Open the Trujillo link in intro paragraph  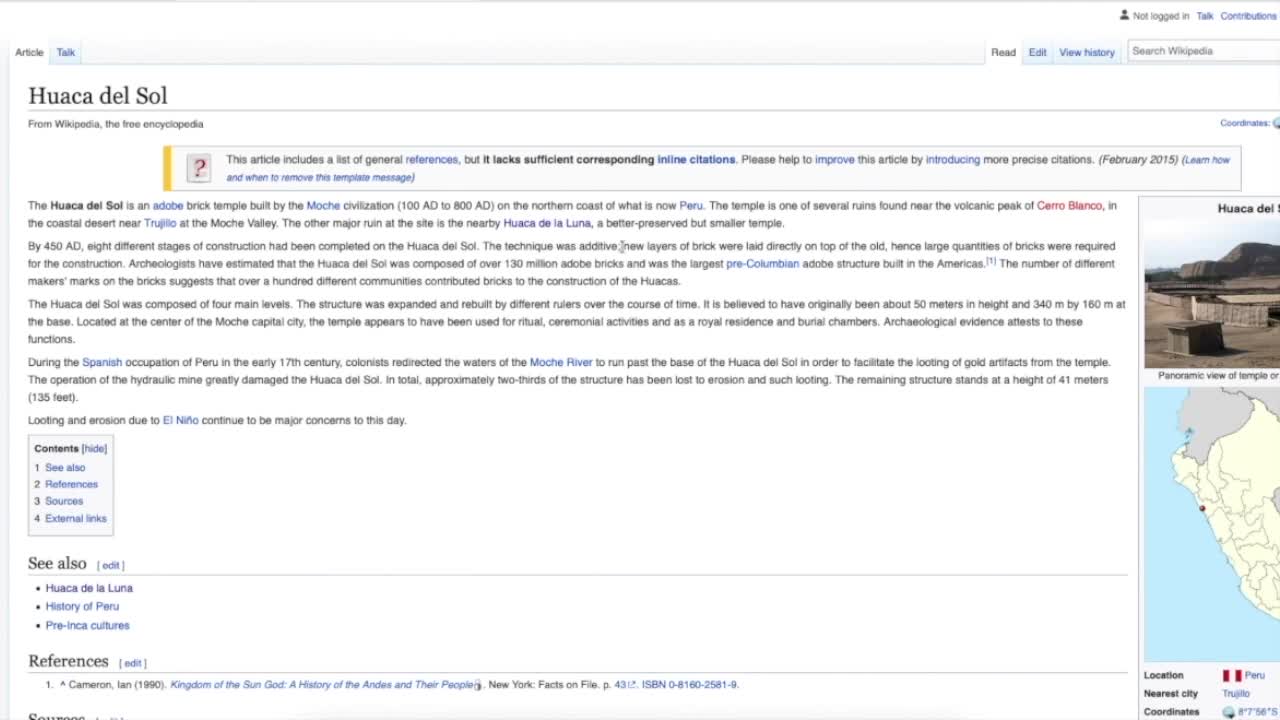(x=160, y=223)
